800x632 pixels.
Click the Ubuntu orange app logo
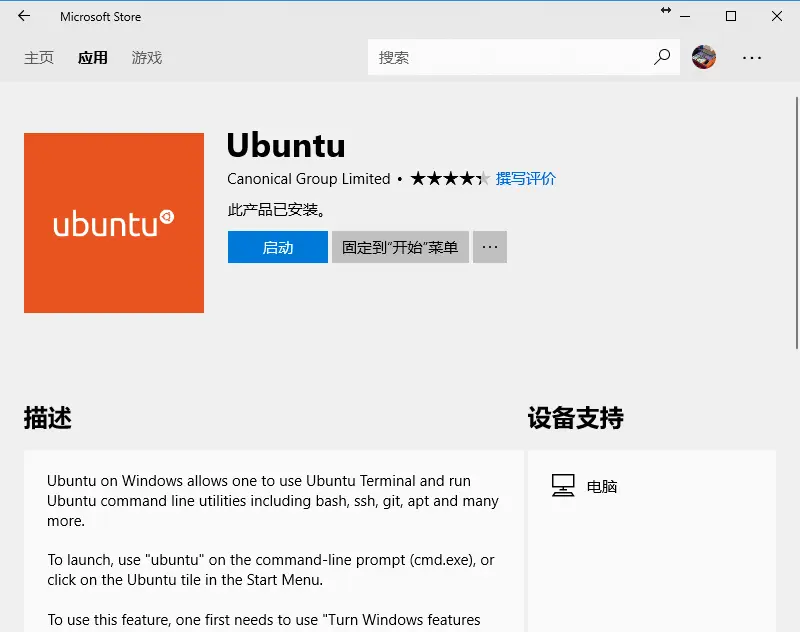pyautogui.click(x=114, y=223)
